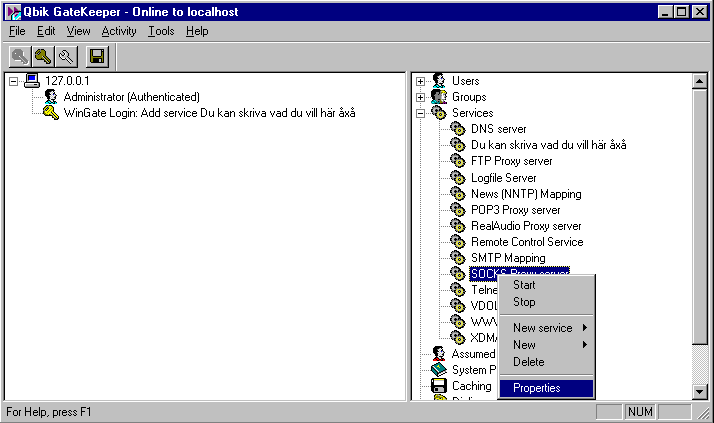
Task: Click the SMTP Mapping gear icon
Action: click(458, 258)
